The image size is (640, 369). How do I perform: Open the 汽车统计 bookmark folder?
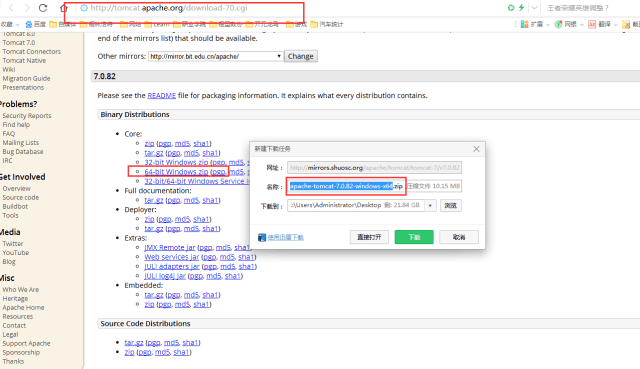click(x=327, y=24)
